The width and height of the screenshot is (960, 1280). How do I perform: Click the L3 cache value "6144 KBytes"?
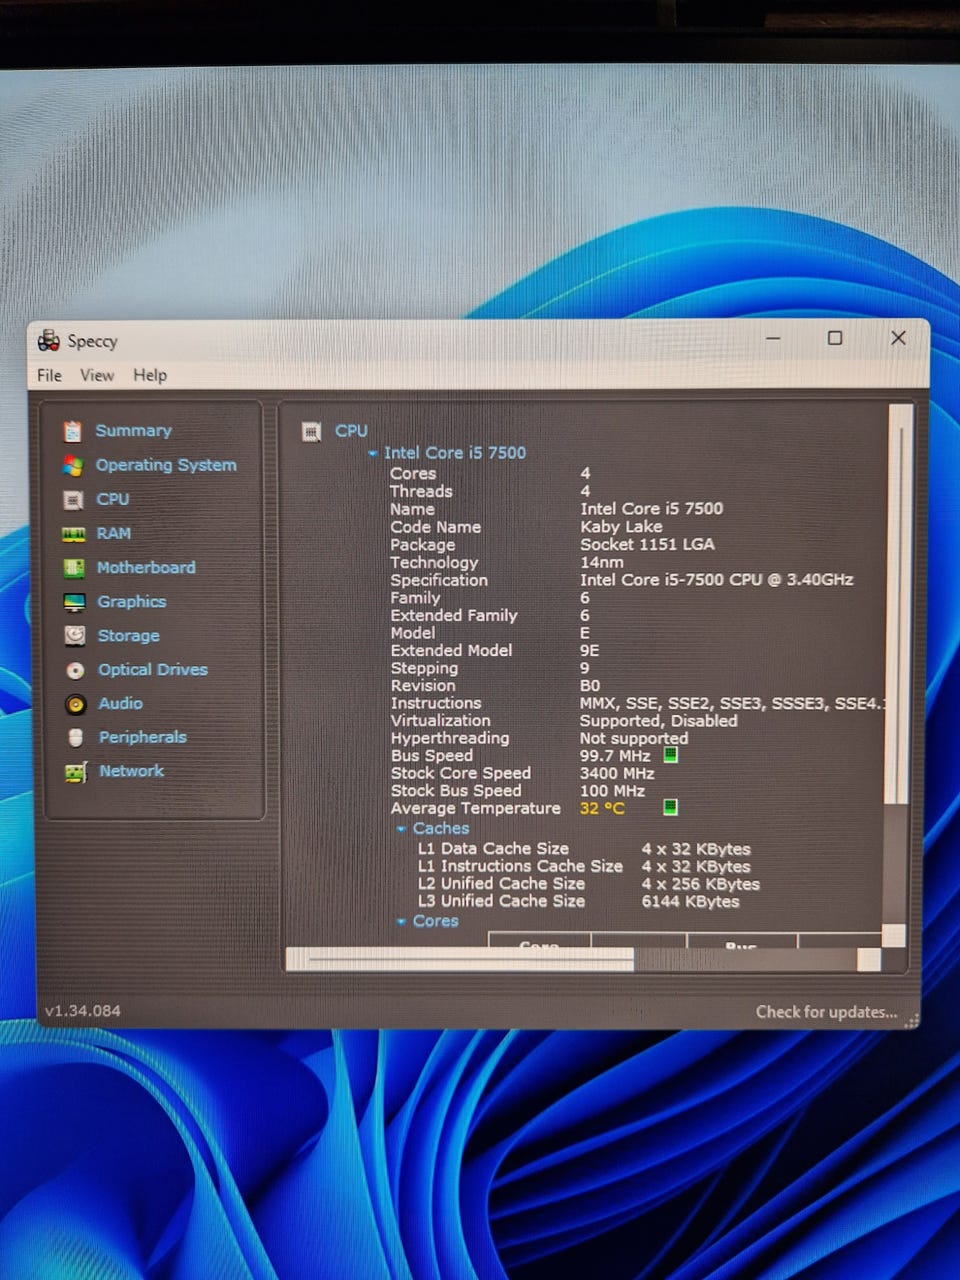click(690, 901)
